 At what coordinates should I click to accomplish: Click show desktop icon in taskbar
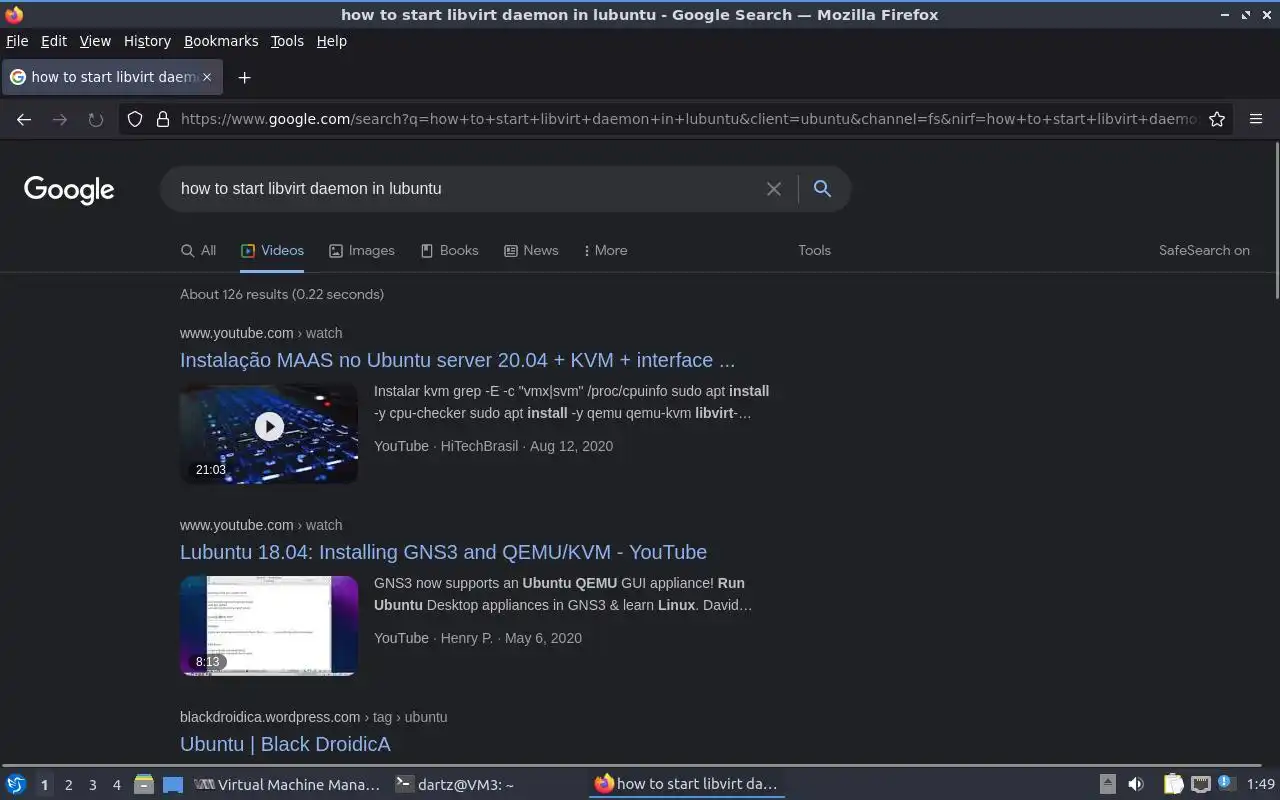[x=173, y=785]
